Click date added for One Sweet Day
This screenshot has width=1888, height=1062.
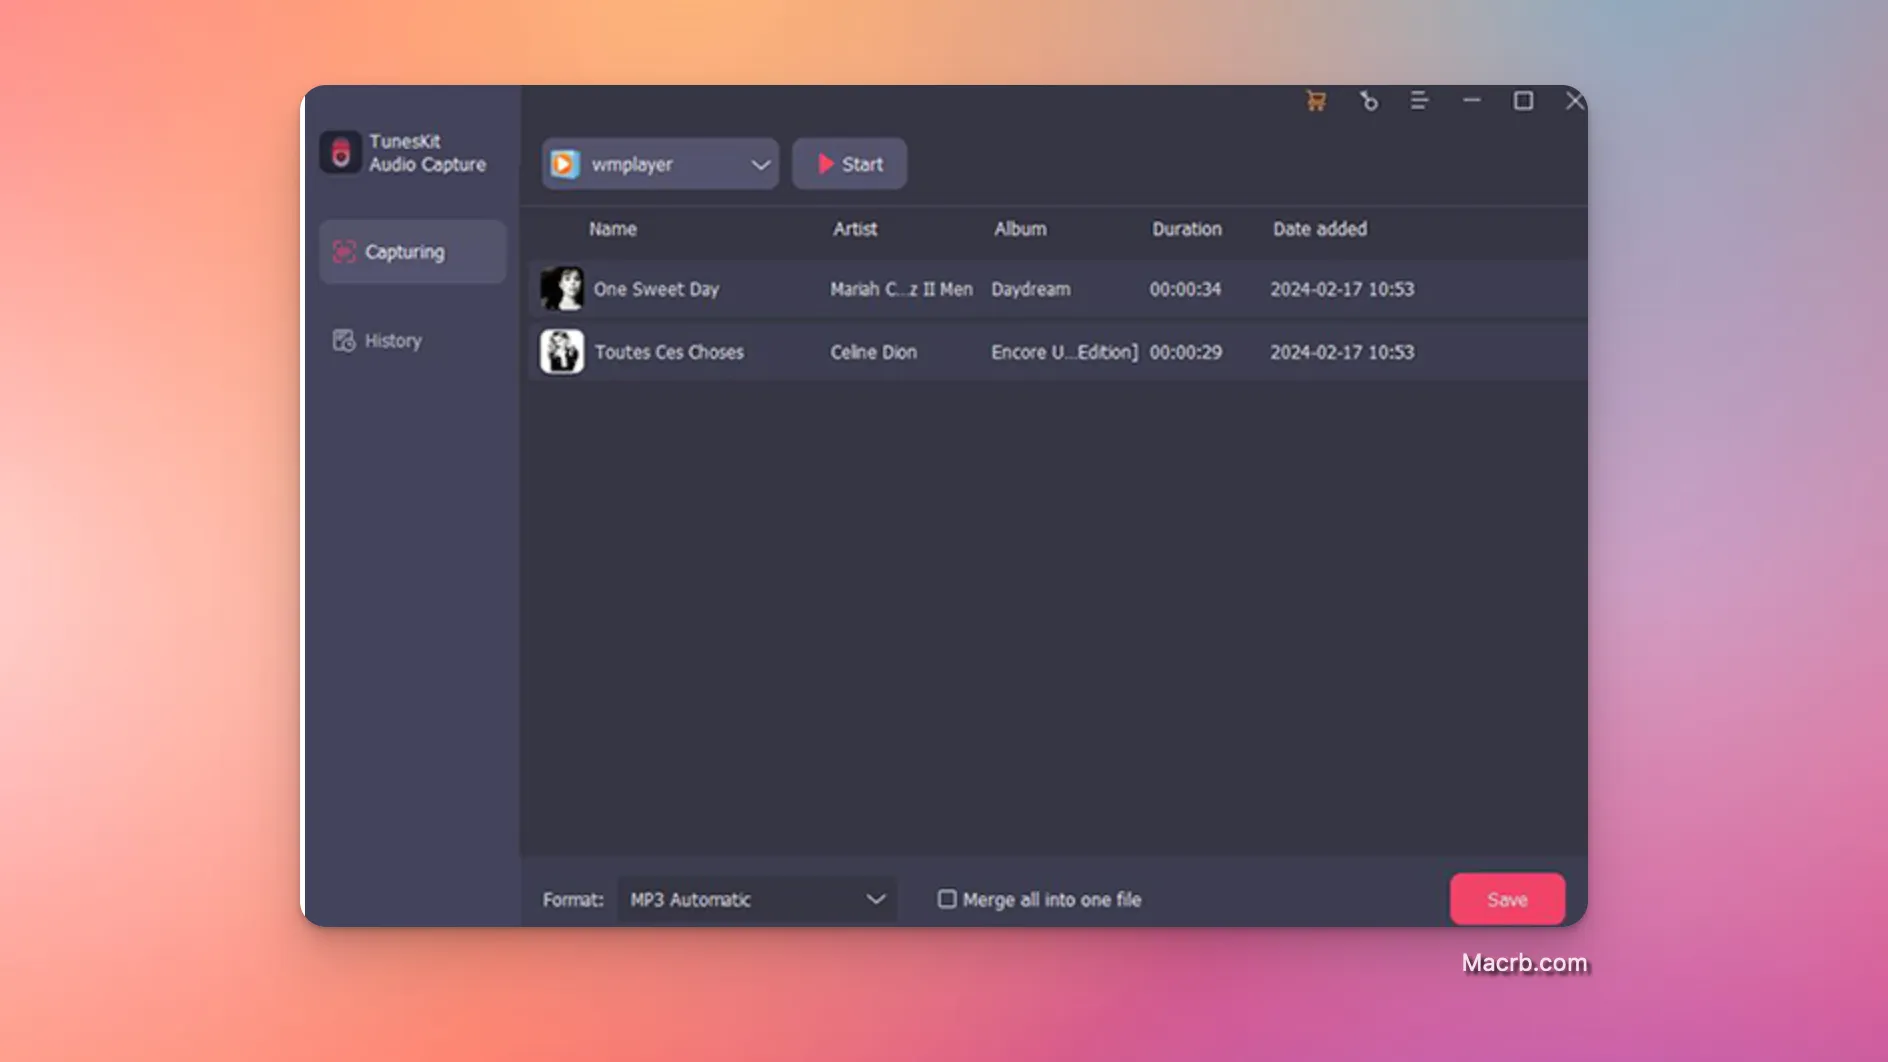[x=1342, y=289]
